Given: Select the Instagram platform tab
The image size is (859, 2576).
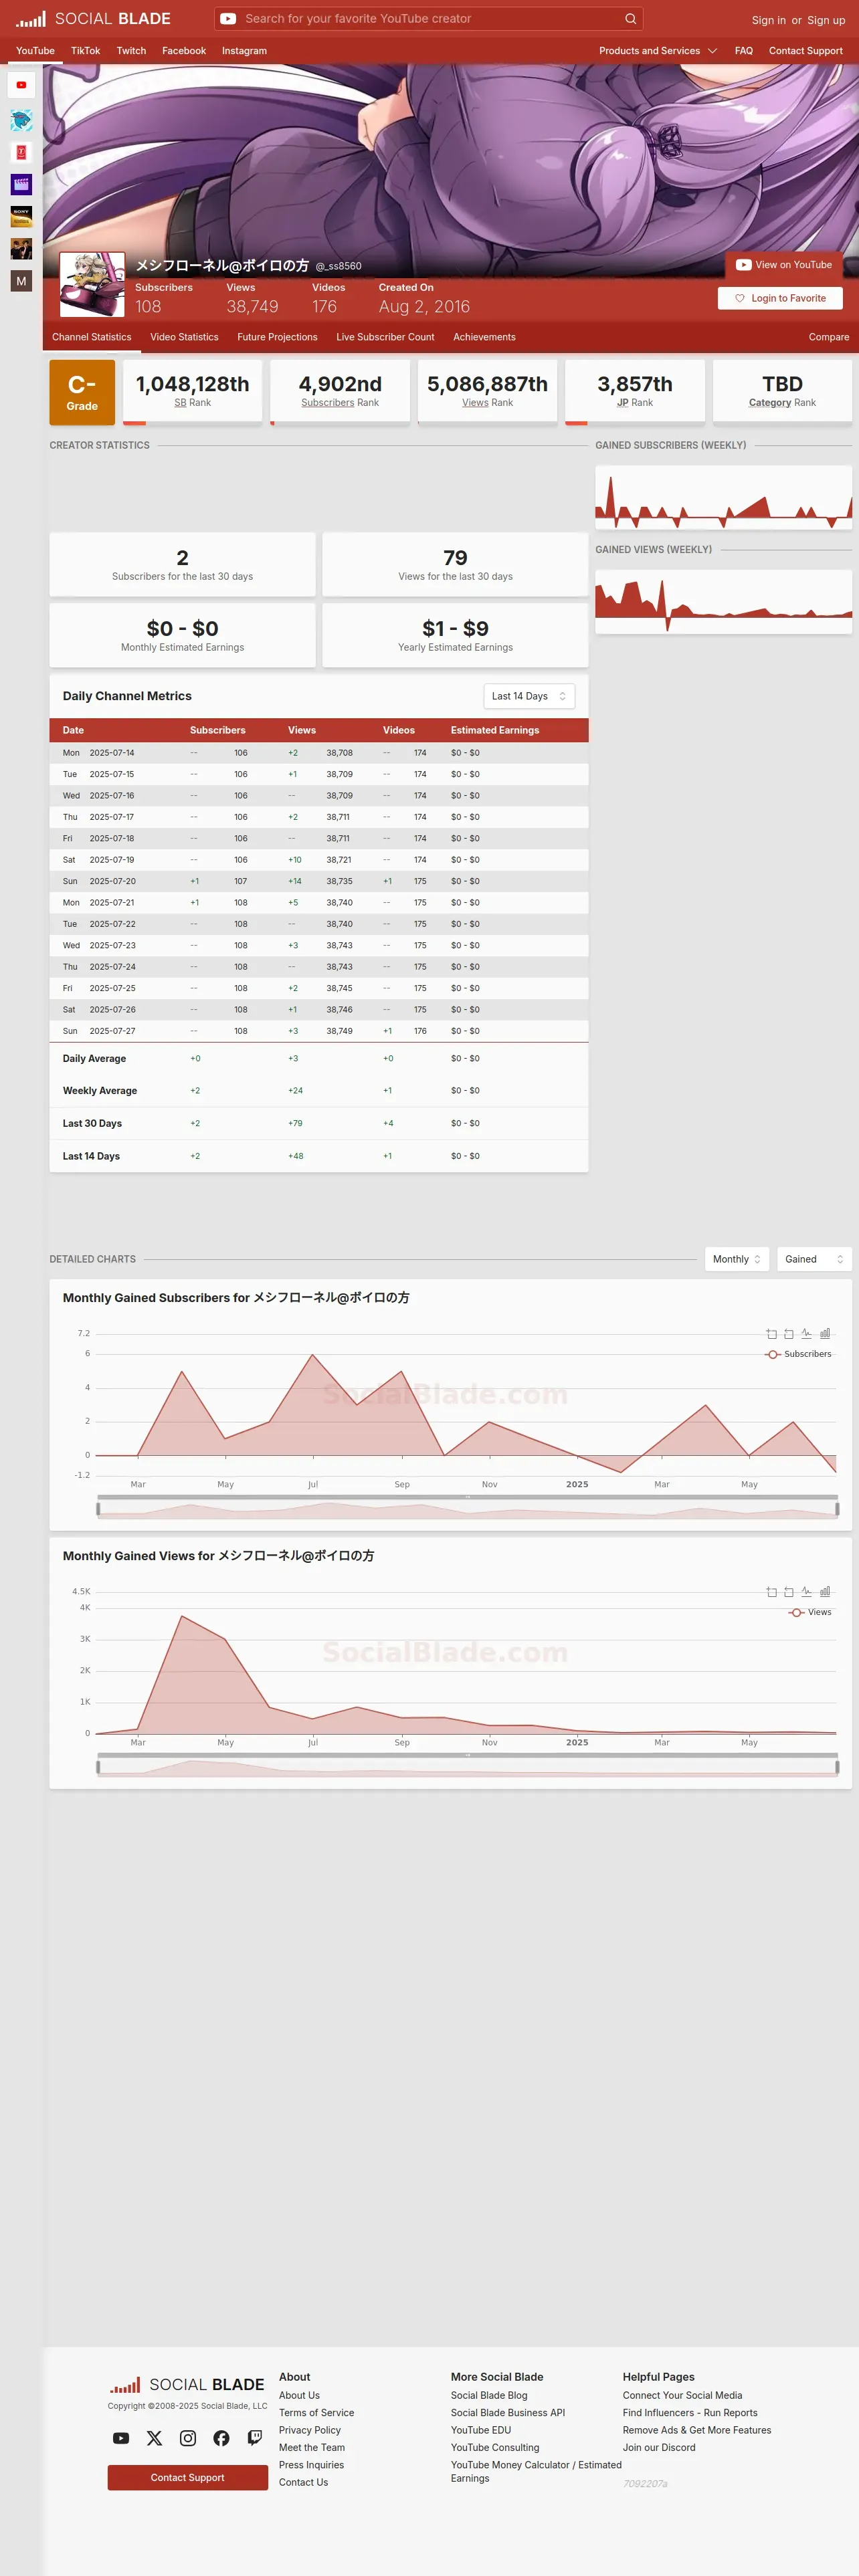Looking at the screenshot, I should click(244, 51).
